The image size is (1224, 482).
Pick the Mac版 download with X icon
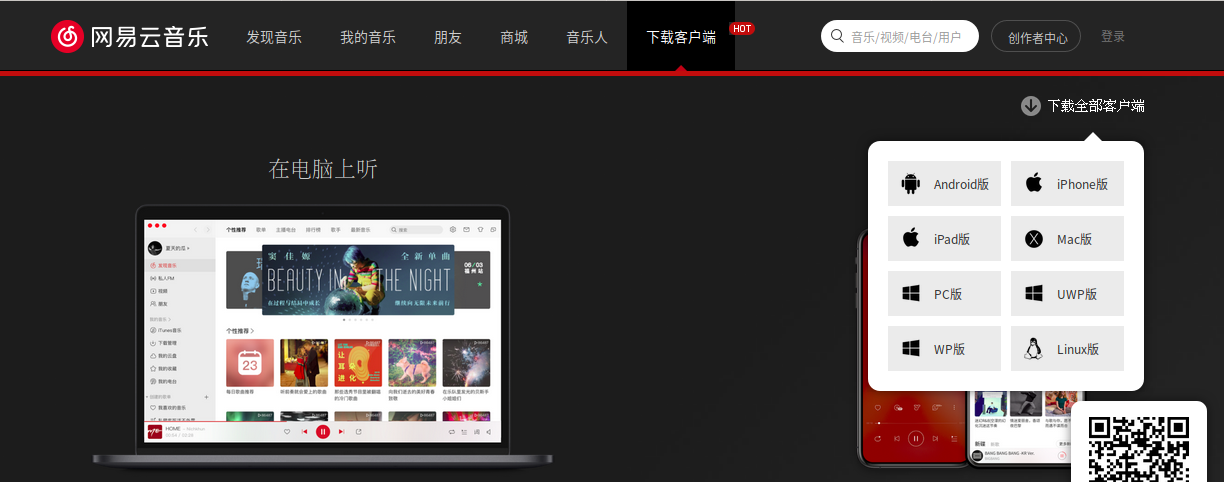1067,239
